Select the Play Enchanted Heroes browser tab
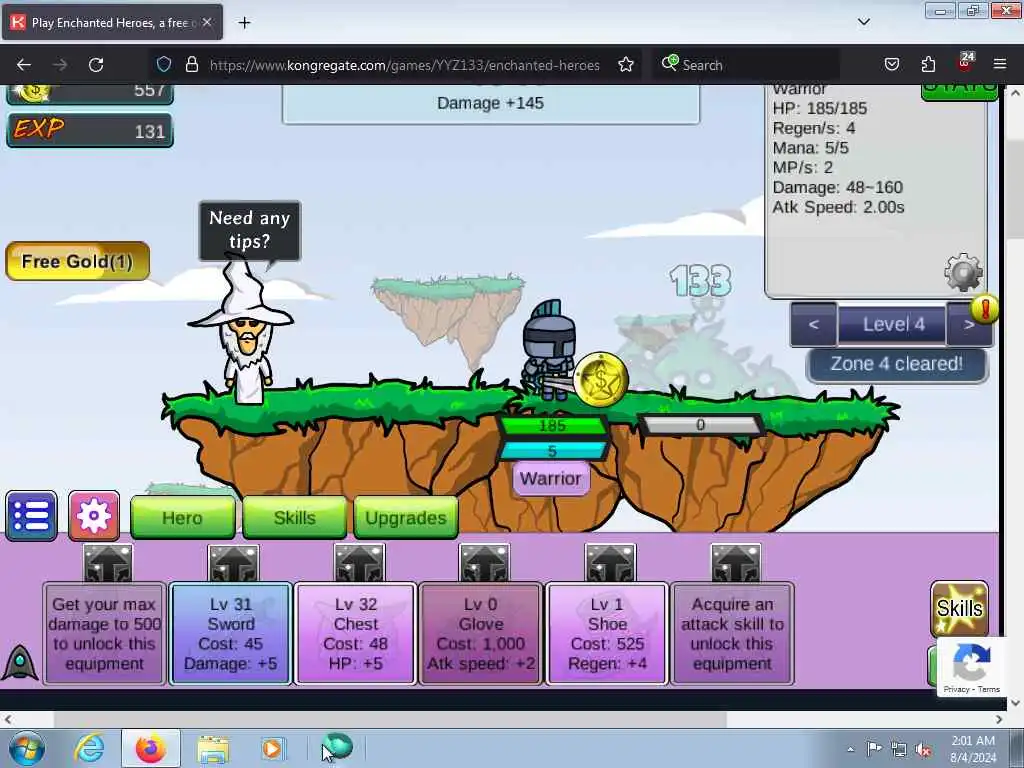 click(x=112, y=22)
